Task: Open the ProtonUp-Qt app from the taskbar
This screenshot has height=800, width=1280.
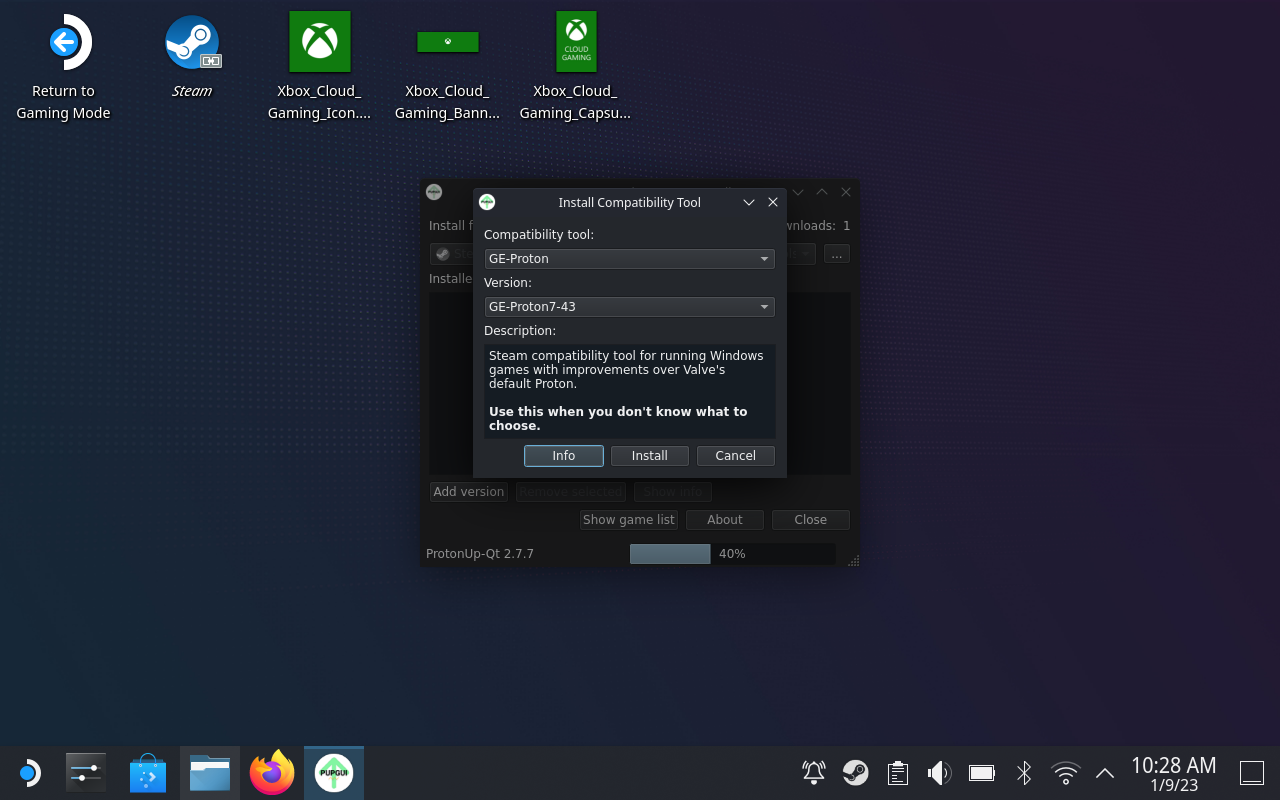Action: click(x=333, y=772)
